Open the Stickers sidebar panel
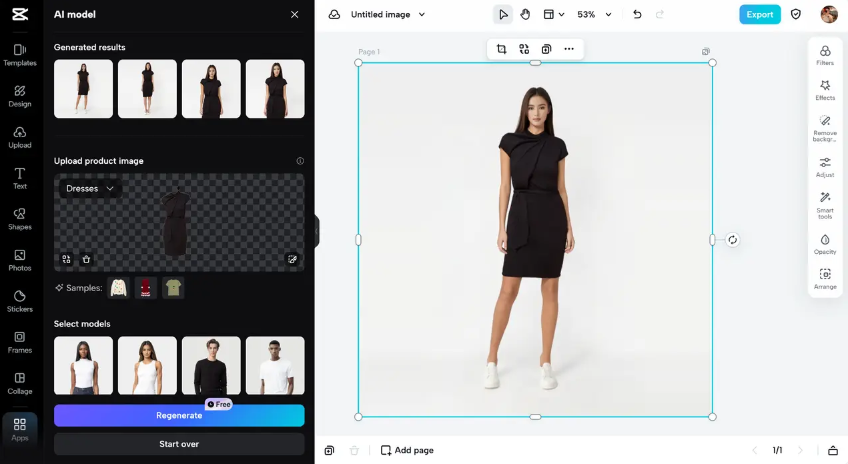This screenshot has width=848, height=464. 20,301
